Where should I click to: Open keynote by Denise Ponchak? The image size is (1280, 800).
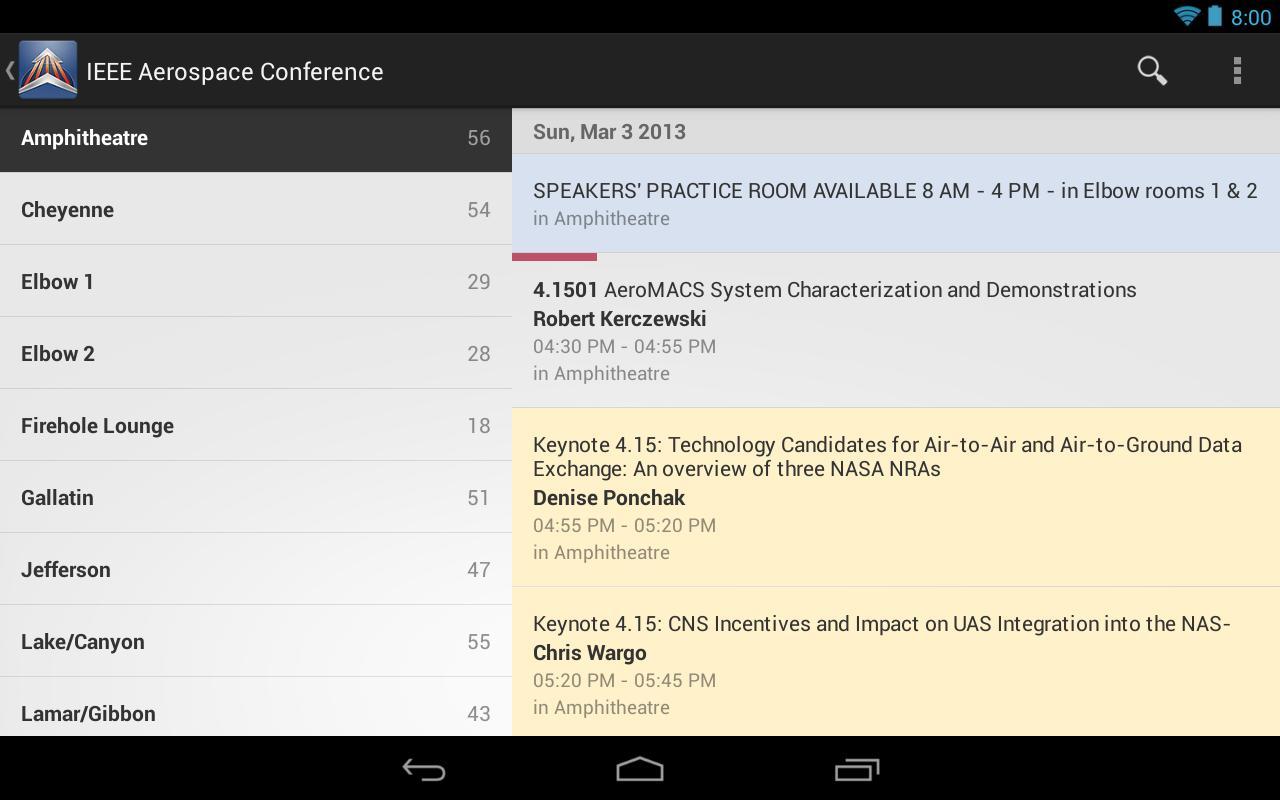click(896, 497)
